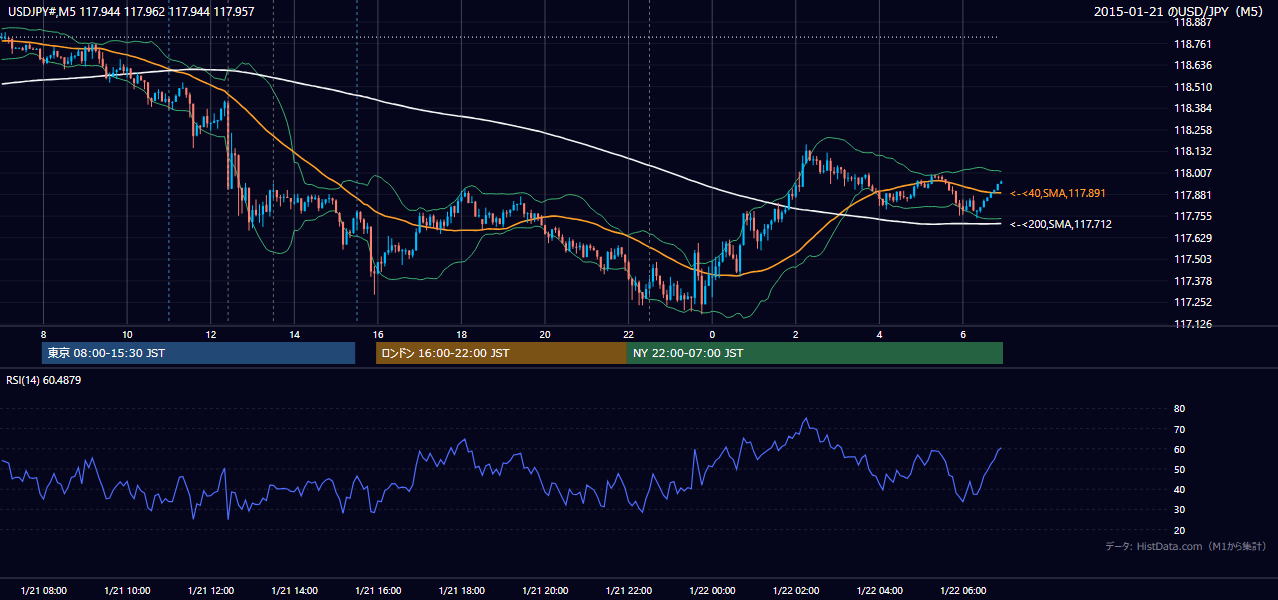Click the RSI 20 level label

coord(1179,531)
